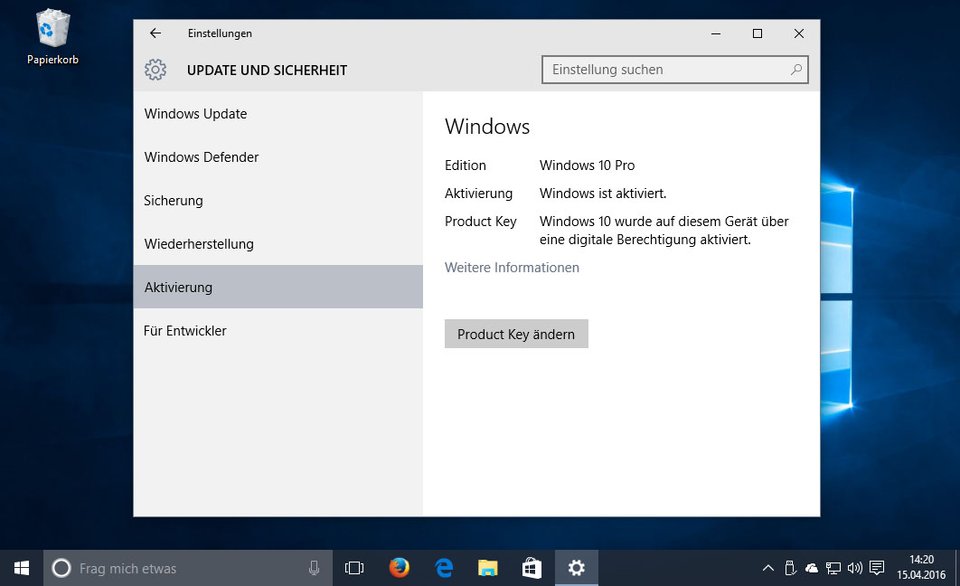The height and width of the screenshot is (586, 960).
Task: Click the Aktivierung label in the Windows details
Action: (479, 193)
